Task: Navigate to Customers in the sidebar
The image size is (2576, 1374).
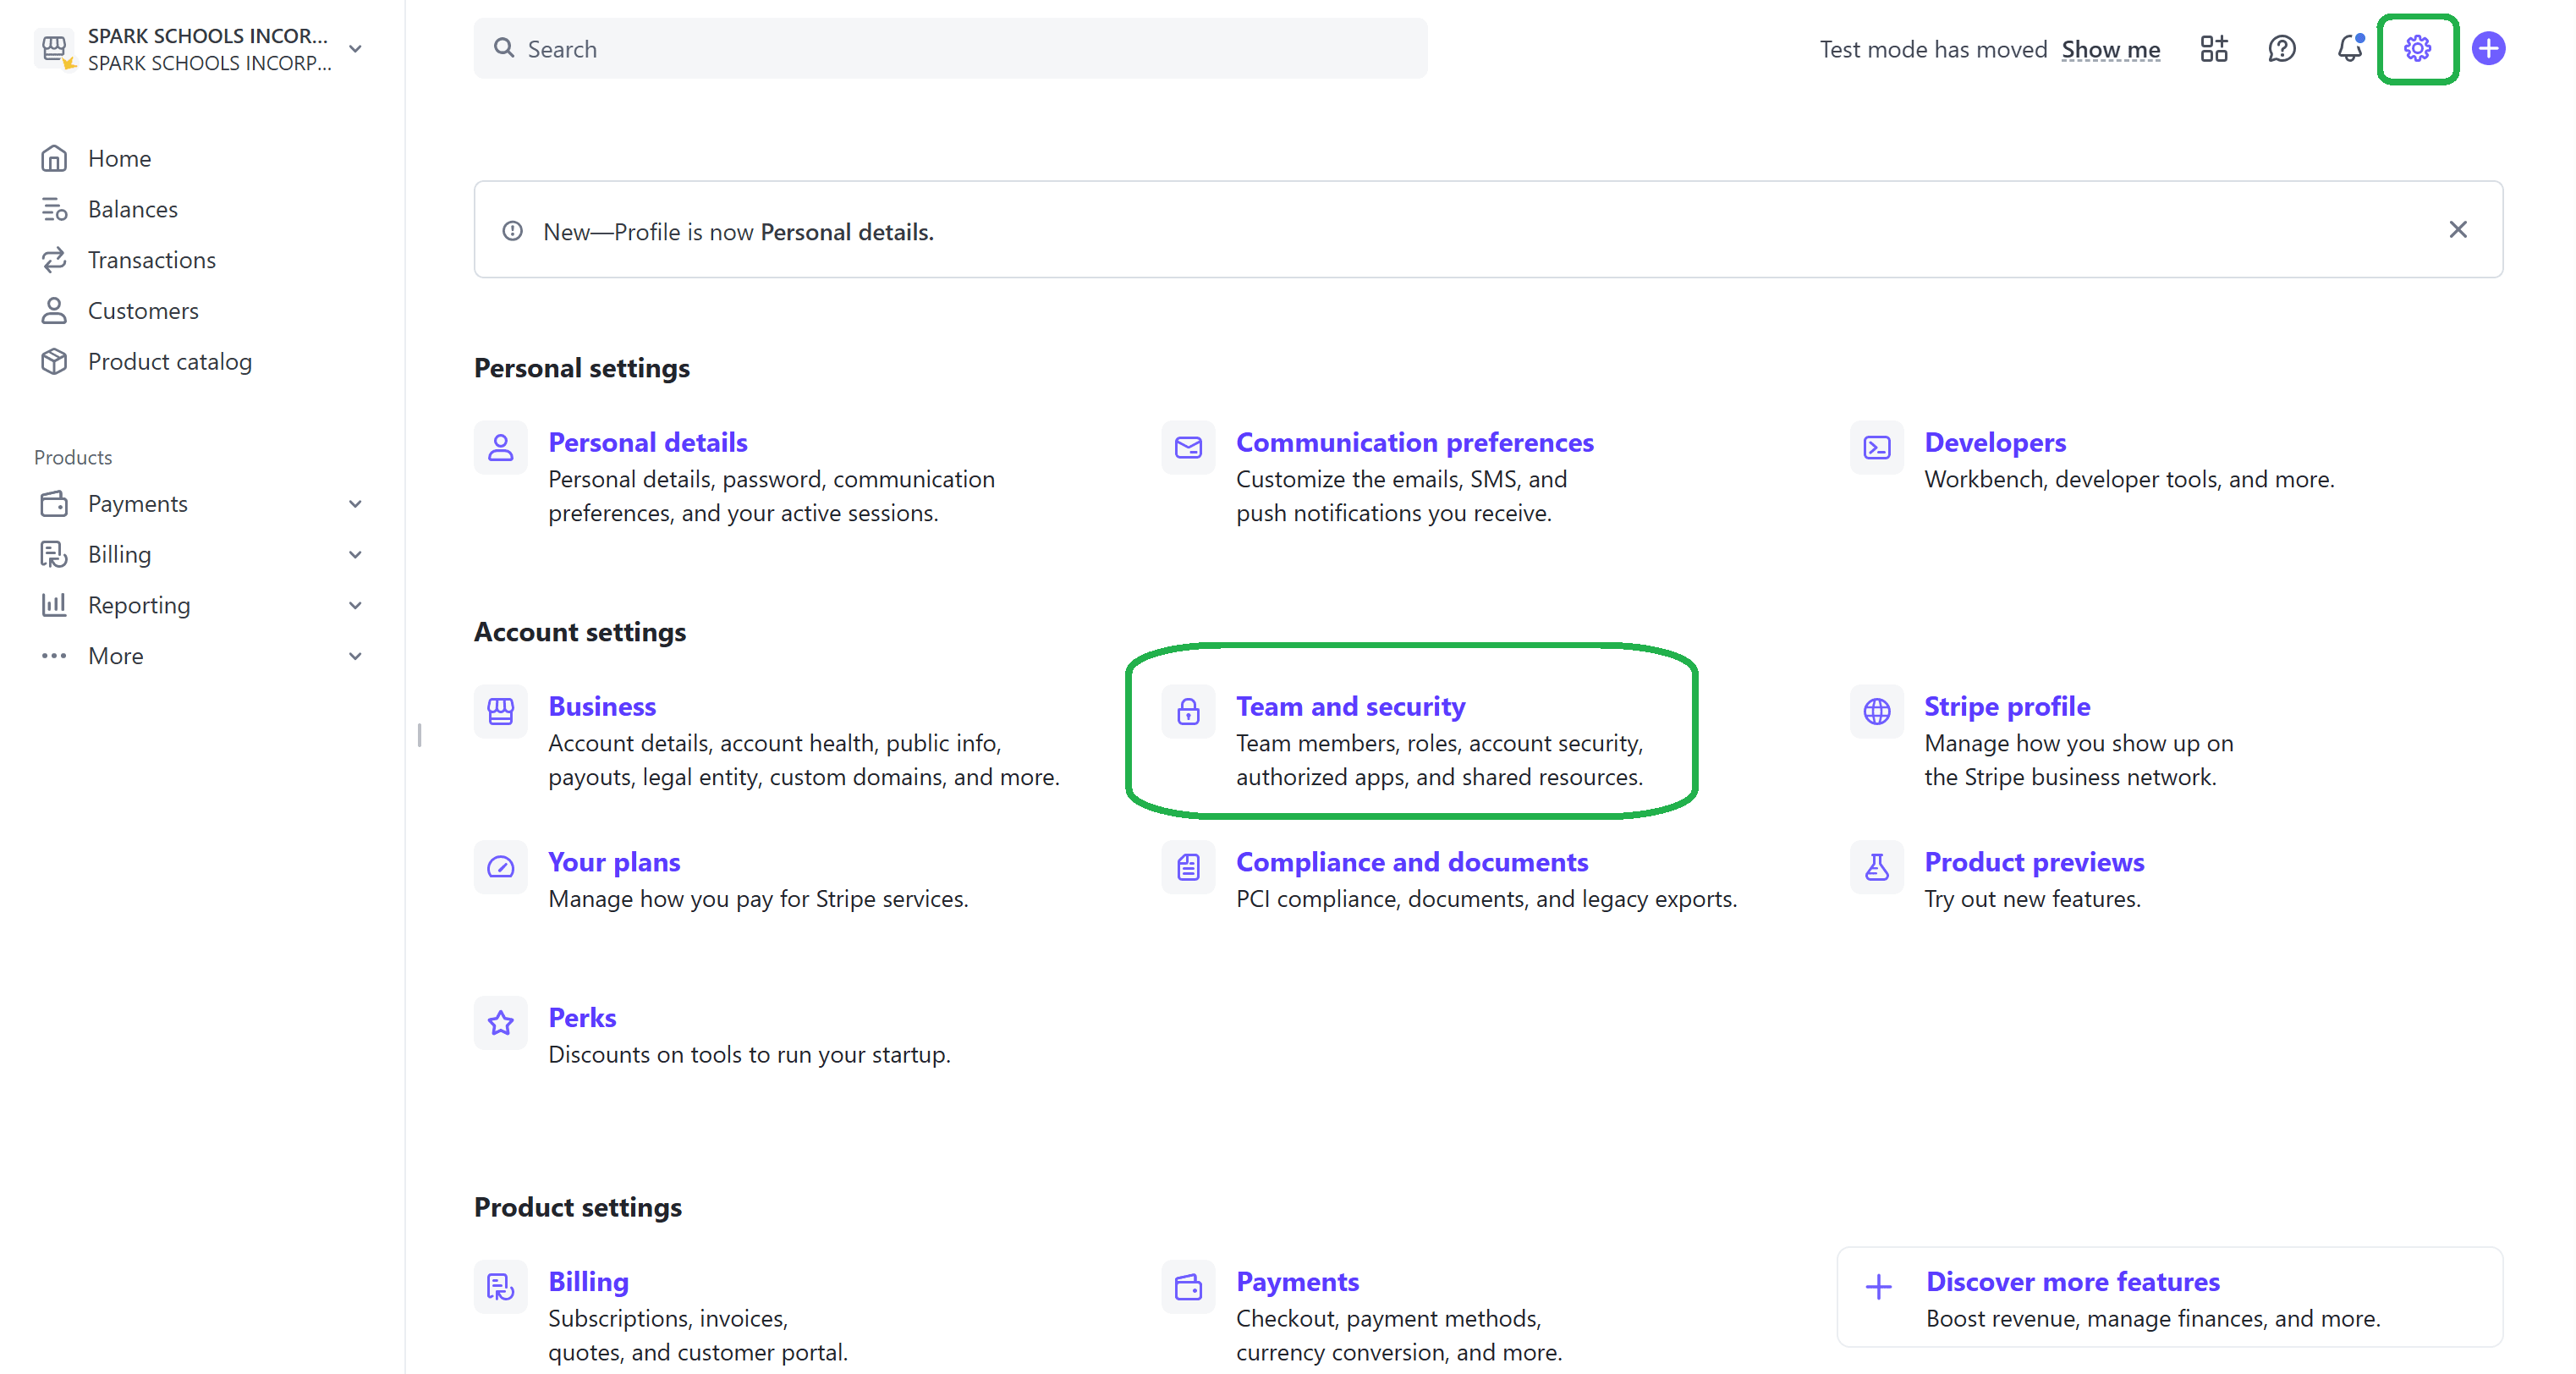Action: 143,311
